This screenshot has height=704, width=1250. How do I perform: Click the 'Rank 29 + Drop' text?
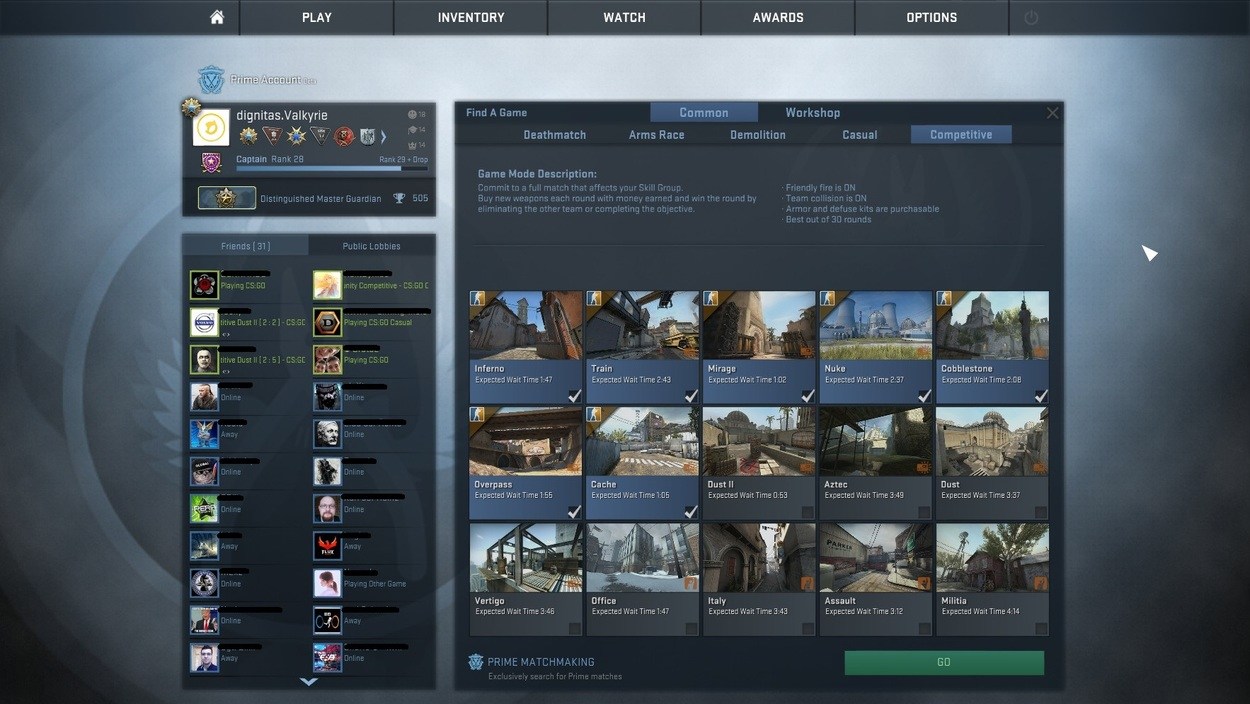coord(403,160)
